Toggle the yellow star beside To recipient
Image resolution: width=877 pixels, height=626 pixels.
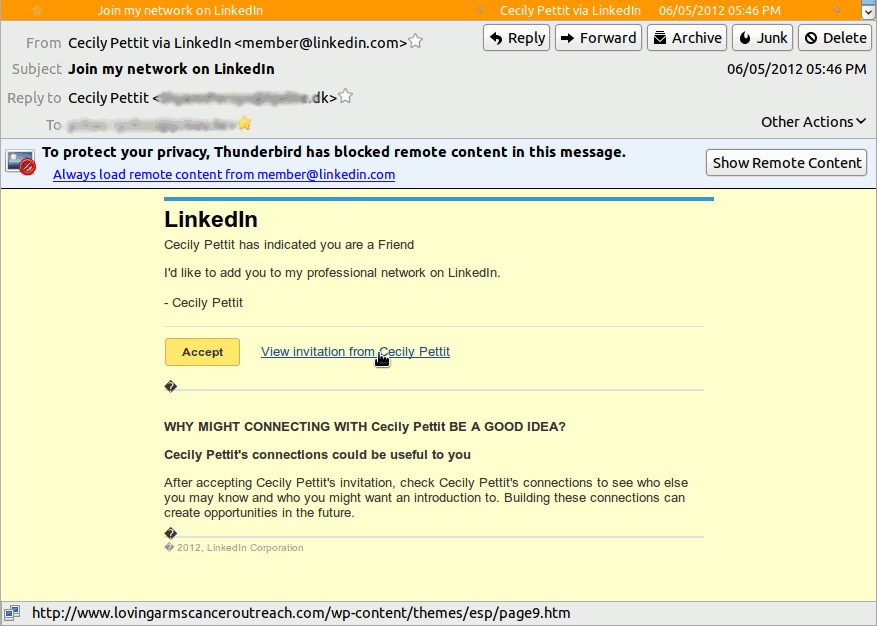pos(244,124)
